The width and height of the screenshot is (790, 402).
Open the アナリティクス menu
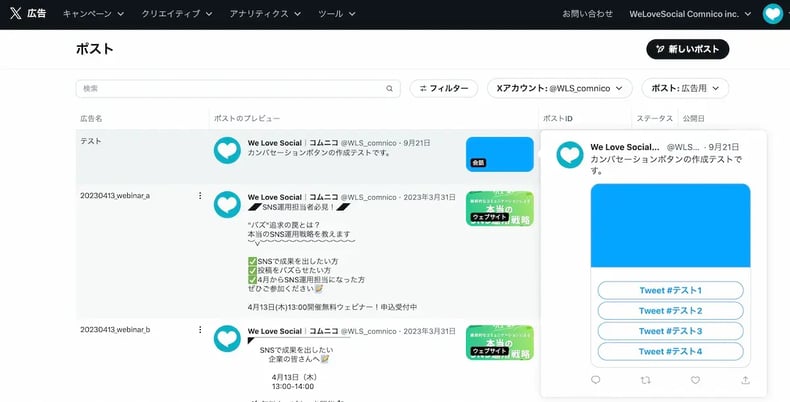265,14
